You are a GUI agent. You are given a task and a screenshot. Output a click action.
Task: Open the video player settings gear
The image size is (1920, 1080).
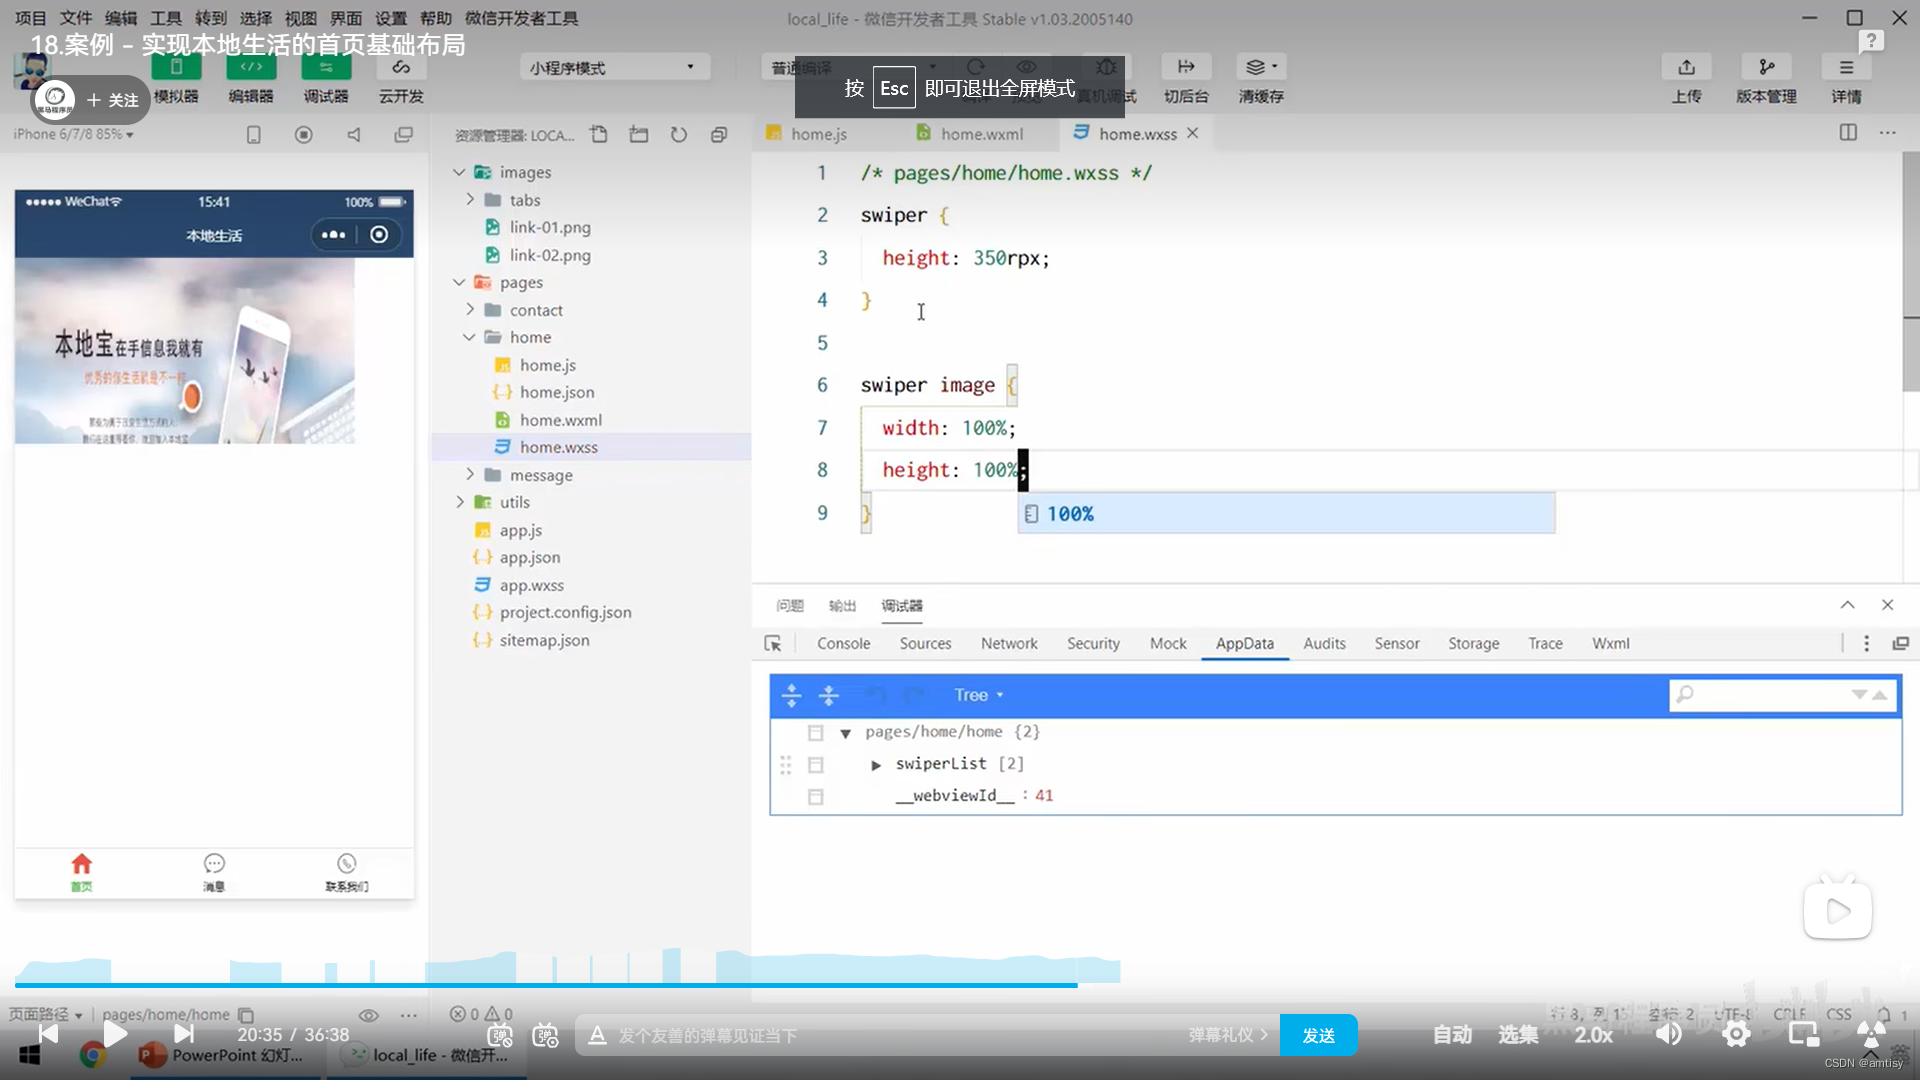point(1736,1034)
